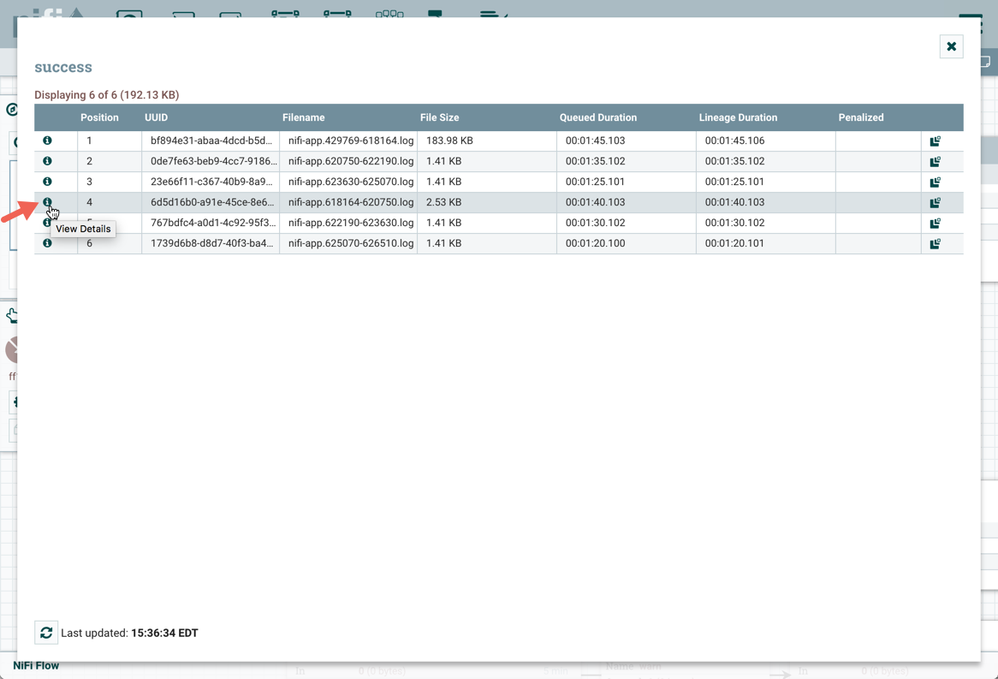View provenance for the flowfile at position 5
This screenshot has height=679, width=998.
pos(934,222)
